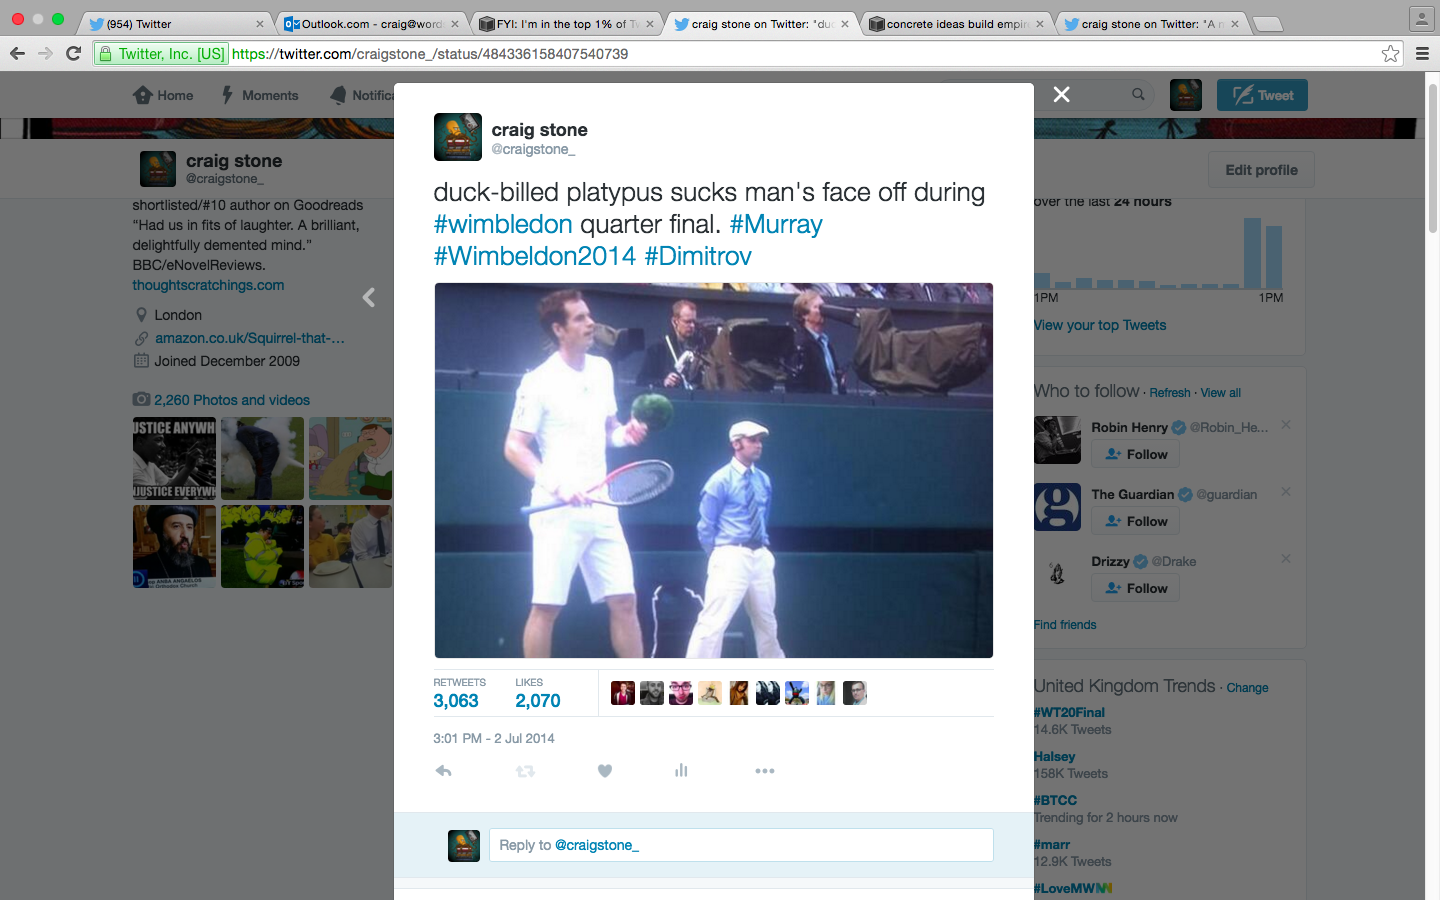Open the #Murray hashtag
The width and height of the screenshot is (1440, 900).
[776, 224]
